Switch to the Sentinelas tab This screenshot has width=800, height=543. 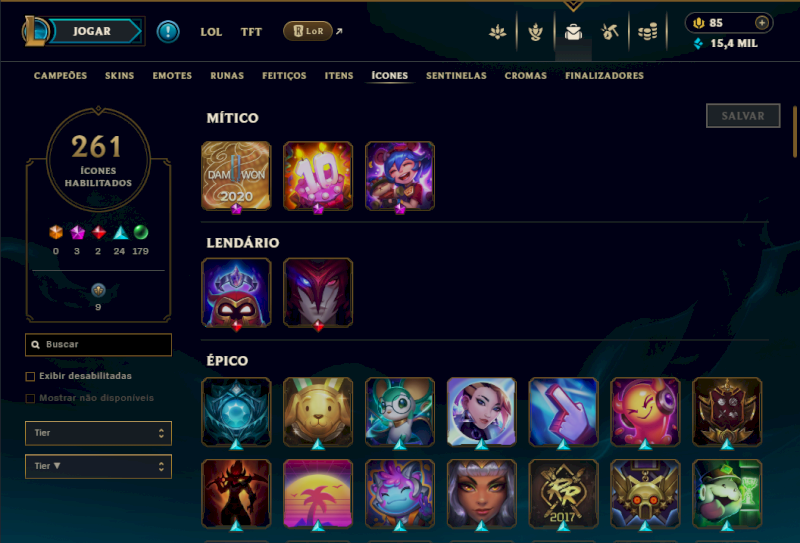tap(456, 76)
